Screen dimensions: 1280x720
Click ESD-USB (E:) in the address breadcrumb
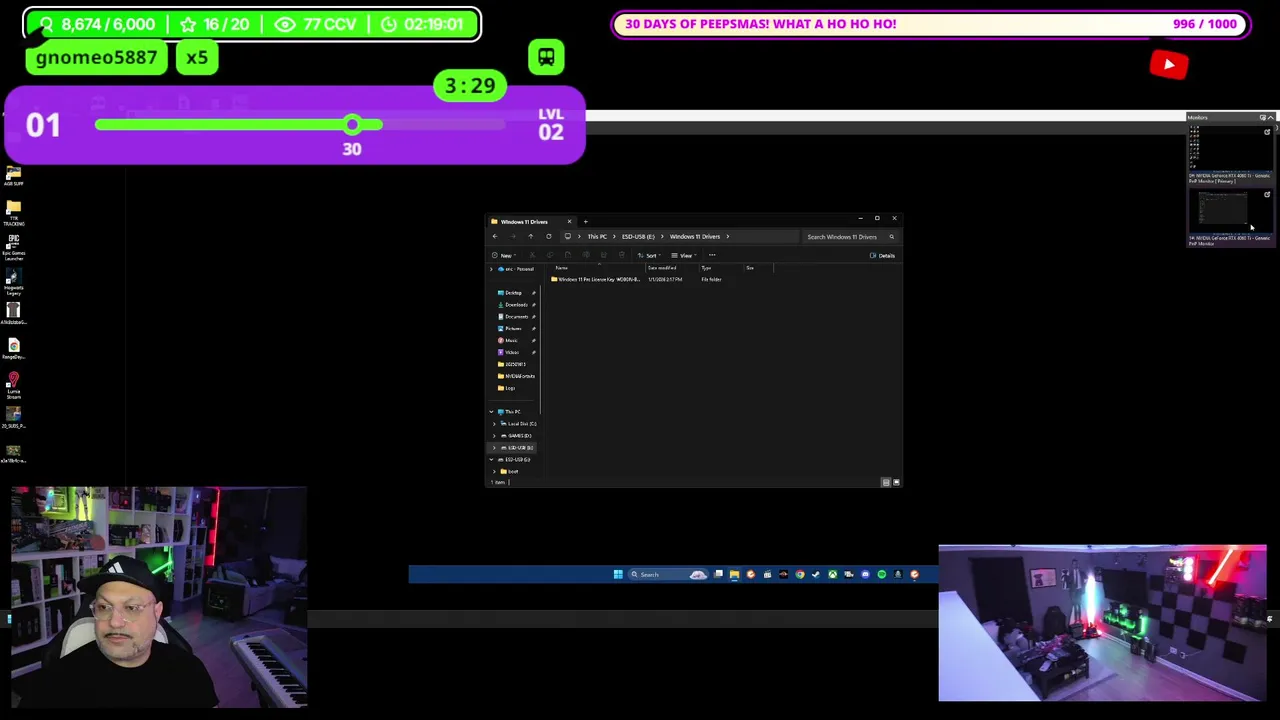pos(638,237)
